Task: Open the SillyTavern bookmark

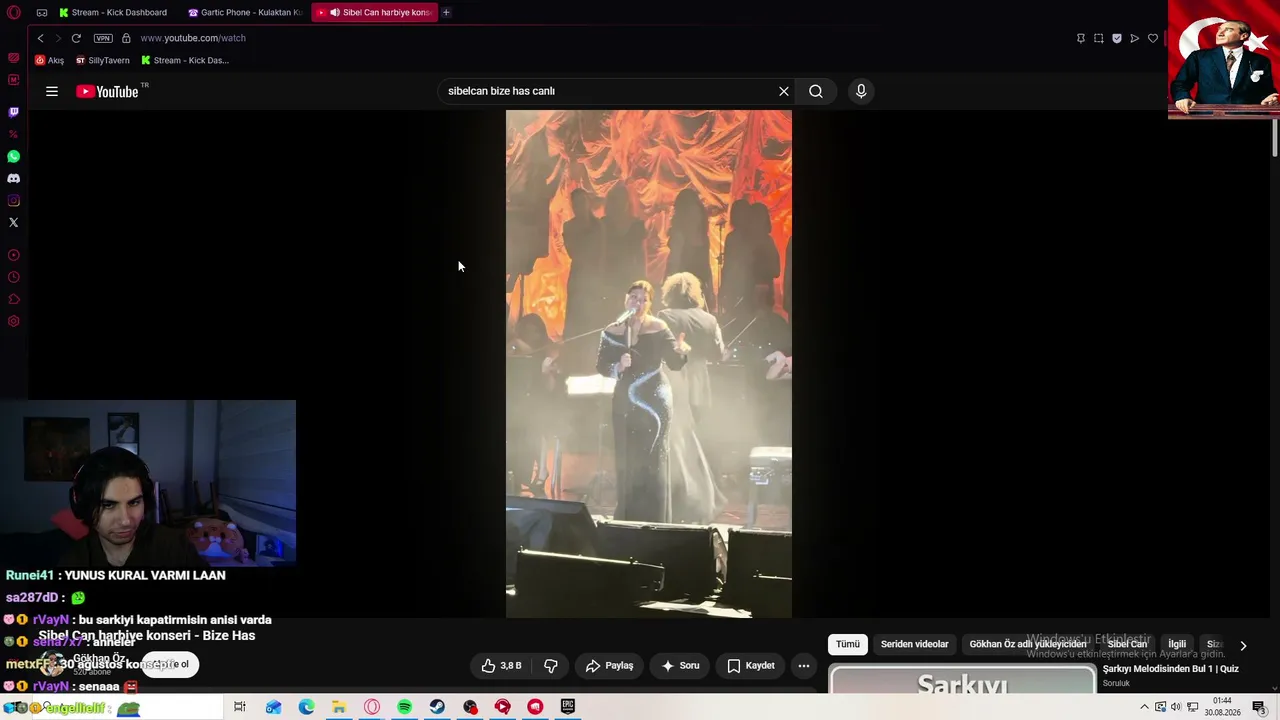Action: point(103,60)
